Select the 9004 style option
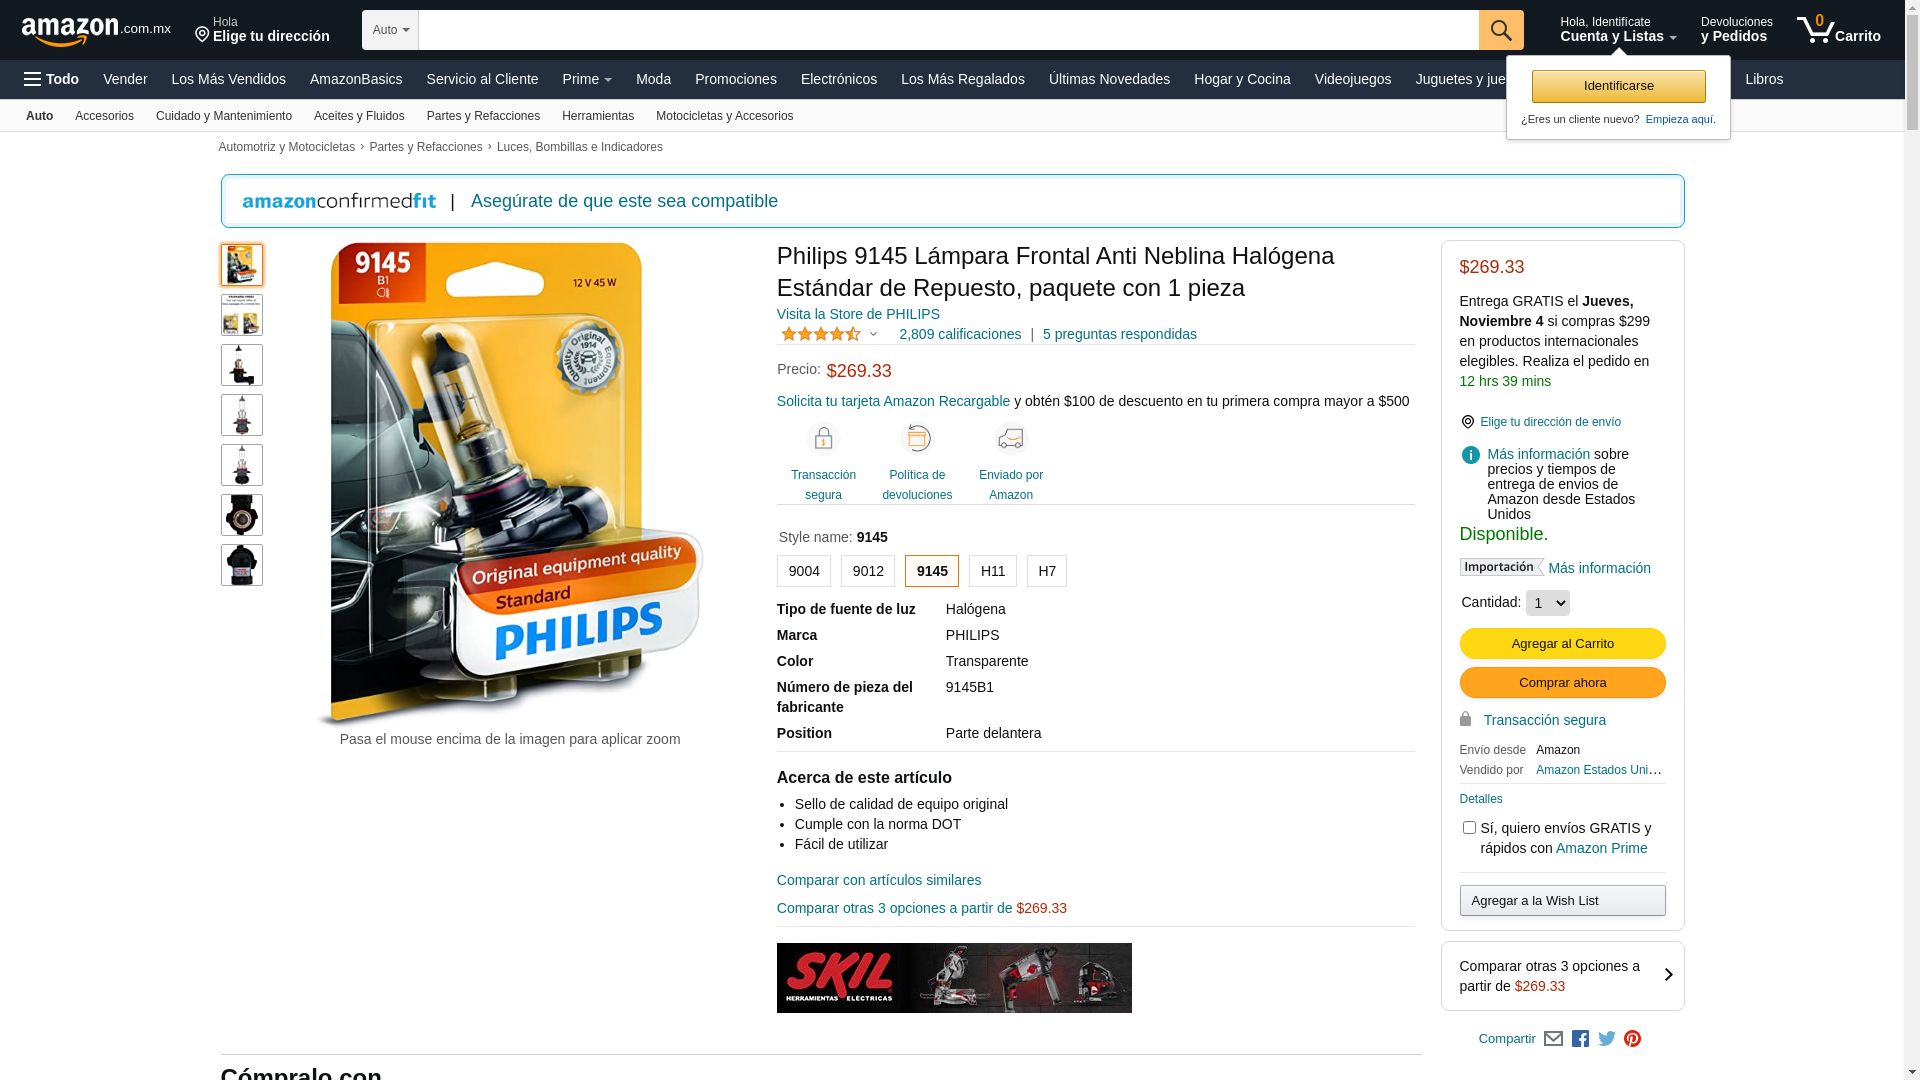 pos(804,571)
